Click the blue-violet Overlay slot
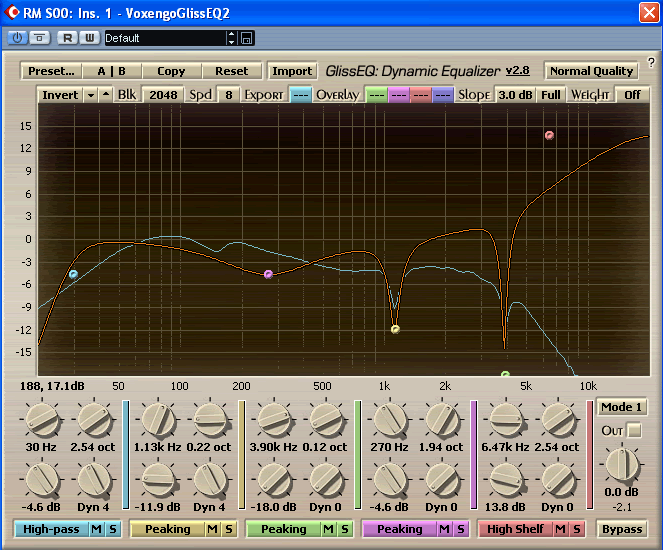 click(x=443, y=95)
